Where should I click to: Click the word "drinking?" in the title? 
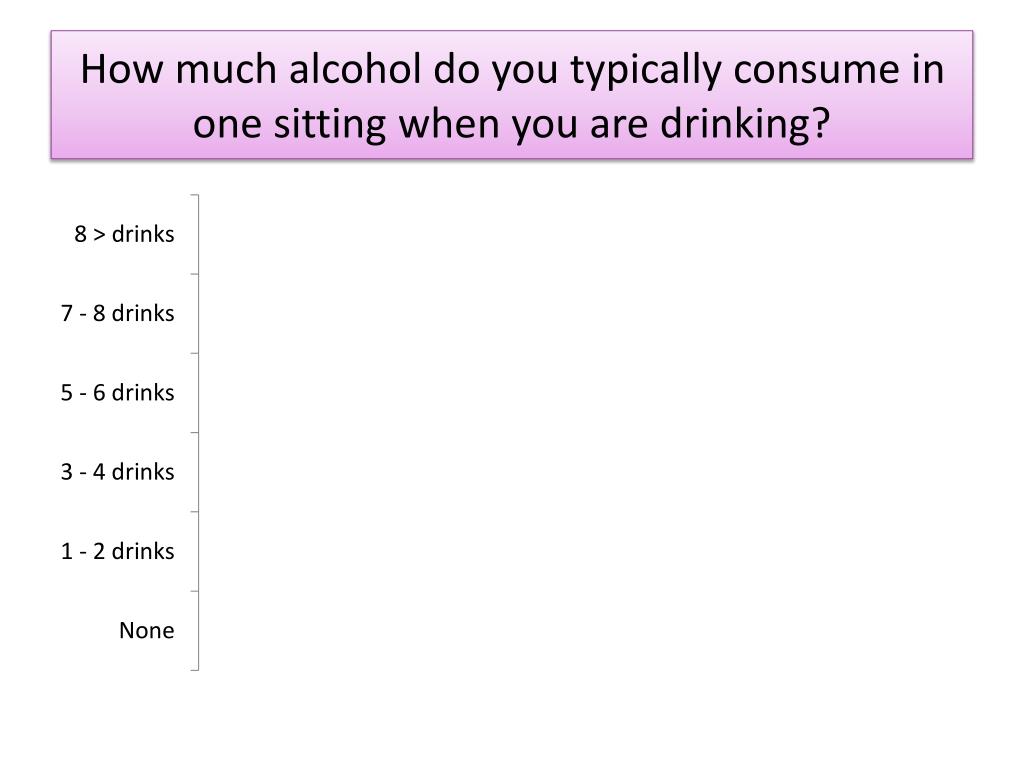pos(744,123)
